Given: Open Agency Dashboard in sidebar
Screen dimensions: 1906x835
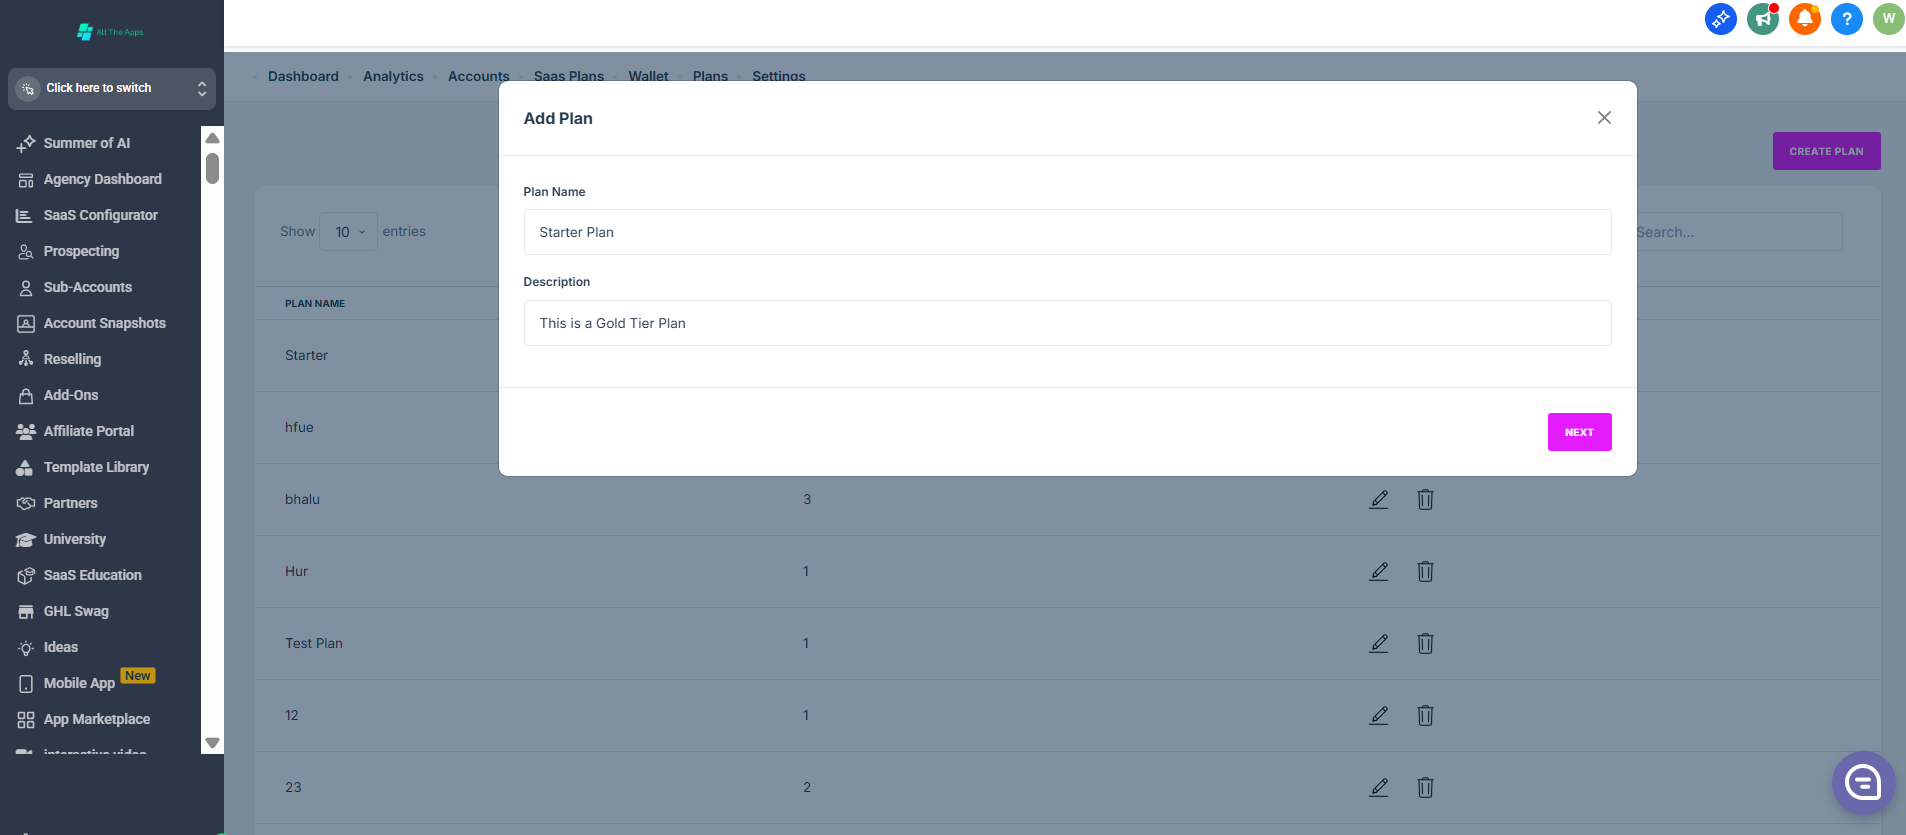Looking at the screenshot, I should 102,179.
